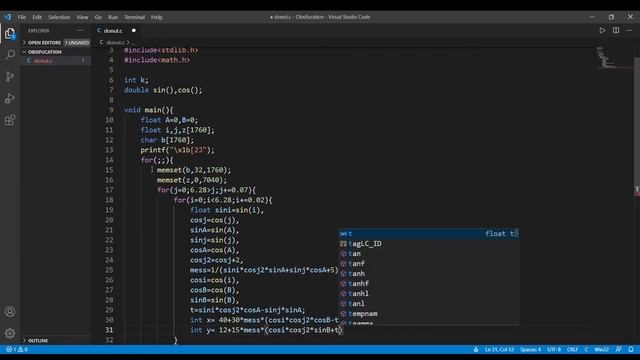Change encoding via UTF-8 status item
This screenshot has height=360, width=640.
tap(554, 349)
